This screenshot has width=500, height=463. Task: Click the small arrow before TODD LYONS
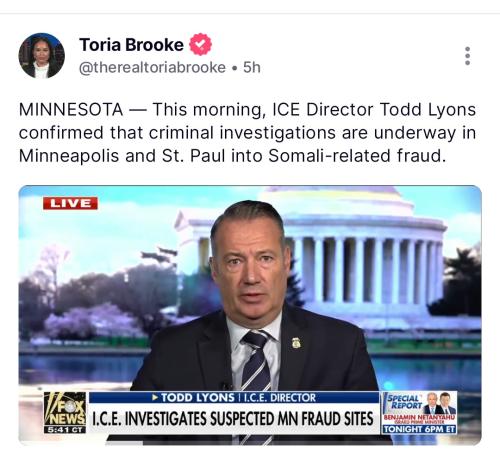click(155, 397)
